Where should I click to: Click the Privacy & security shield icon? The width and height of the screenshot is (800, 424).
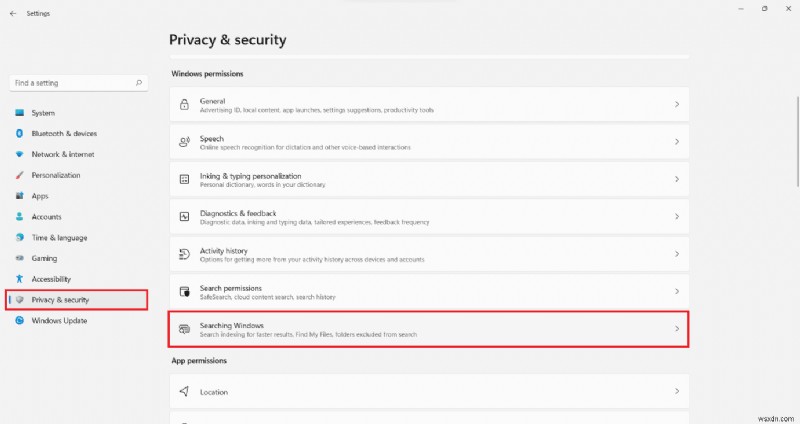pos(19,300)
